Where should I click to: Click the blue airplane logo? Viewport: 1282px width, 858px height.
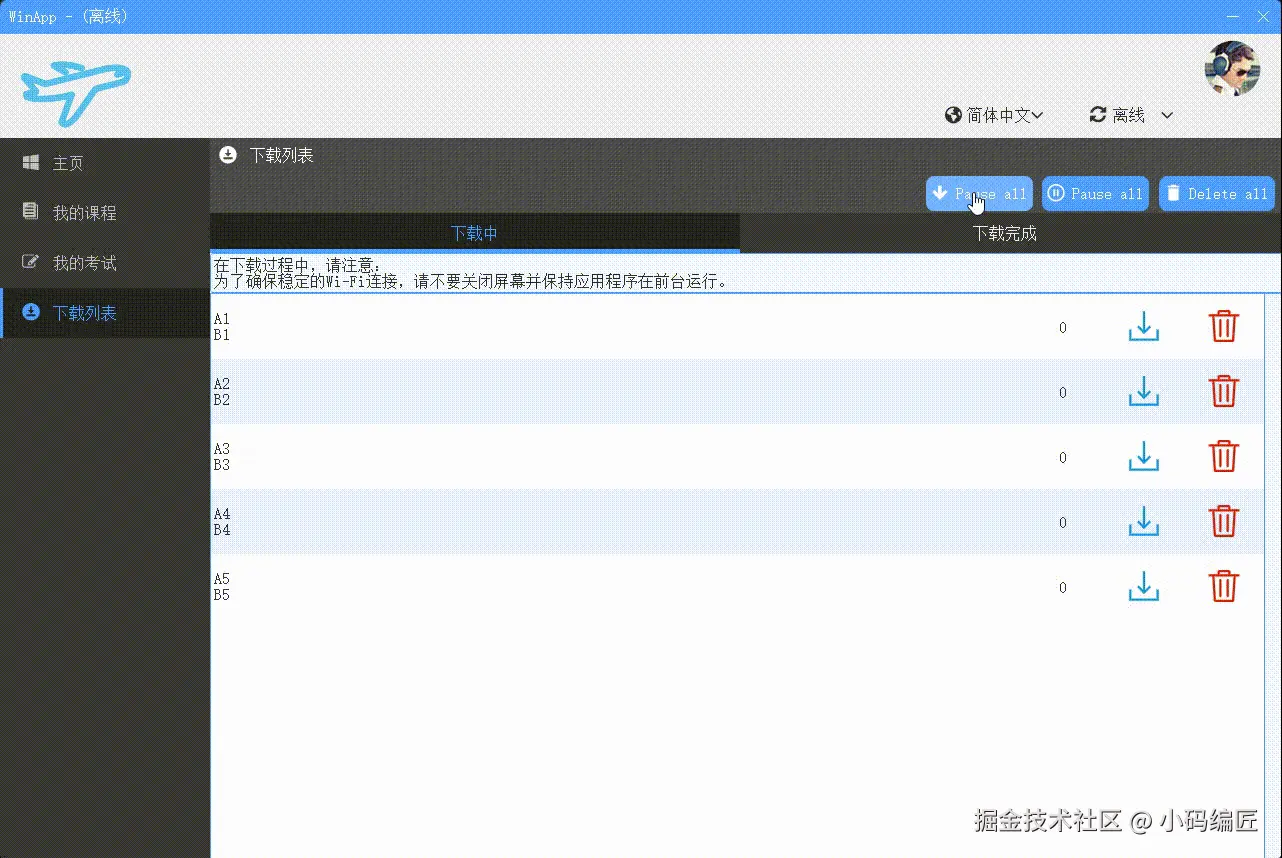pos(76,93)
